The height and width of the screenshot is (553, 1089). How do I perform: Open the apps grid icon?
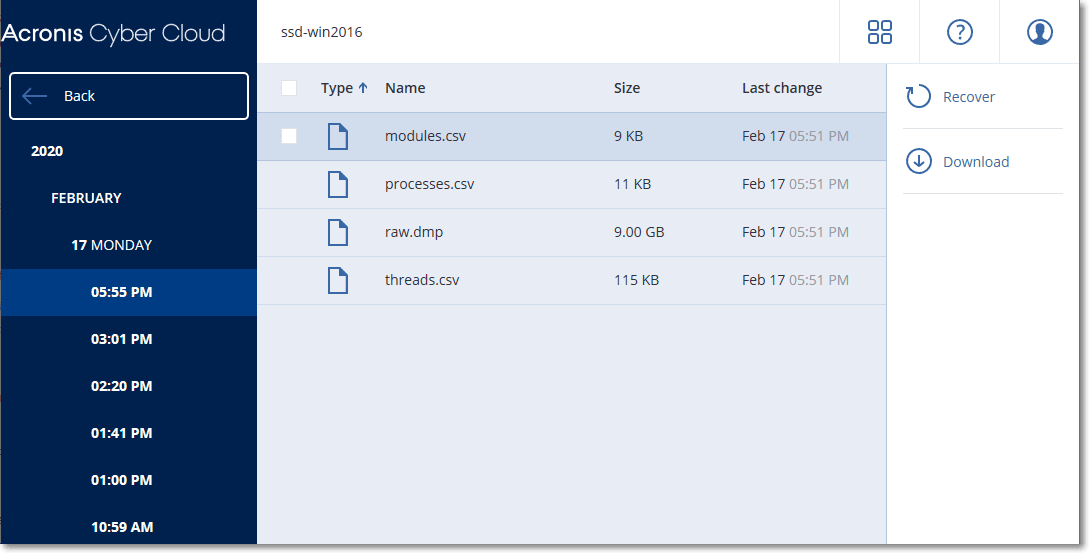879,32
